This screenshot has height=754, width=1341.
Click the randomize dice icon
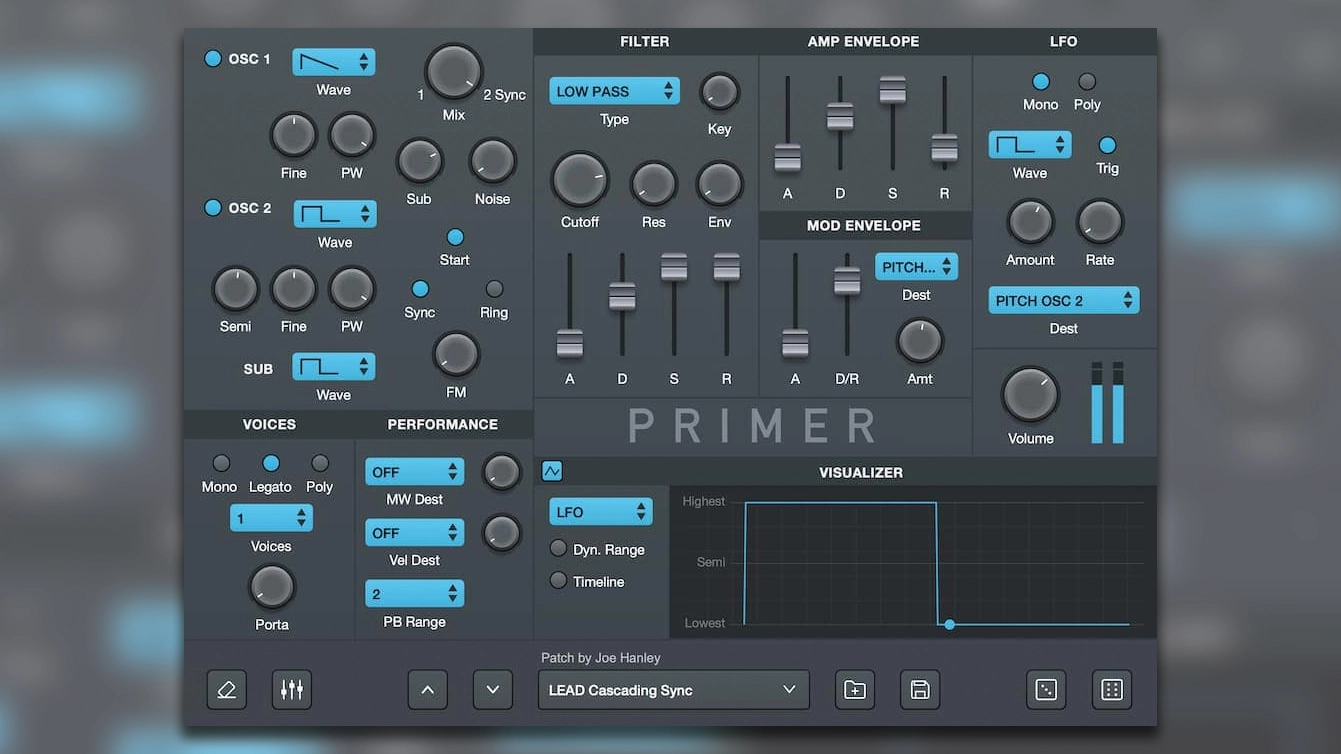coord(1046,690)
